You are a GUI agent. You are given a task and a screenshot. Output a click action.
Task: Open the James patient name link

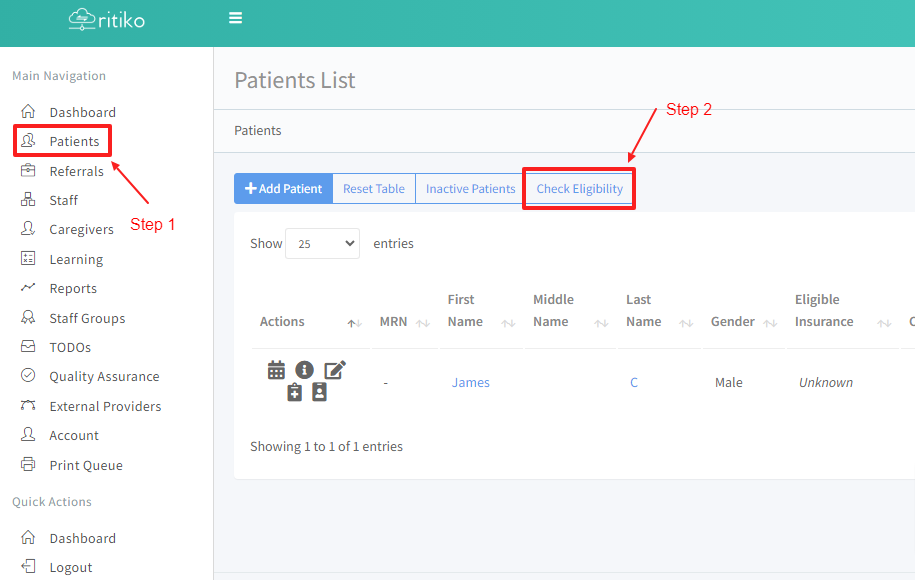pyautogui.click(x=470, y=382)
